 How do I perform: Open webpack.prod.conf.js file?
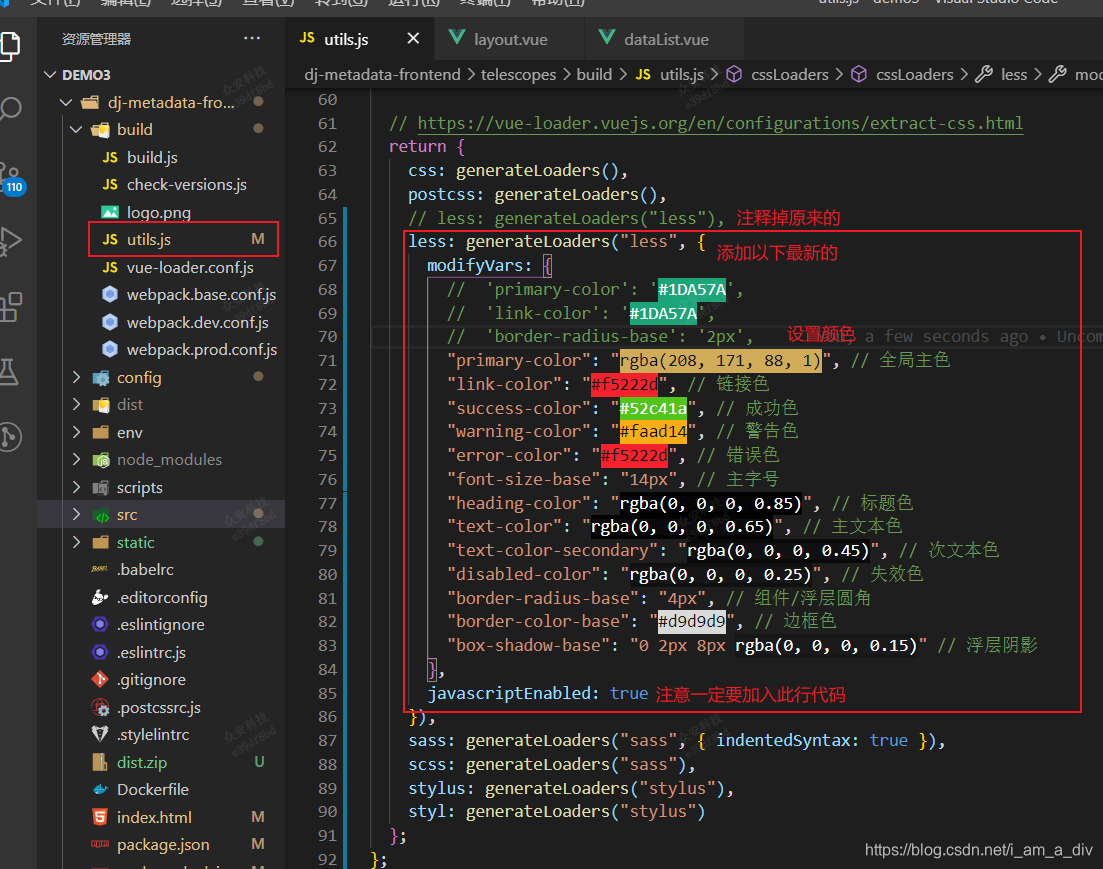[x=201, y=350]
